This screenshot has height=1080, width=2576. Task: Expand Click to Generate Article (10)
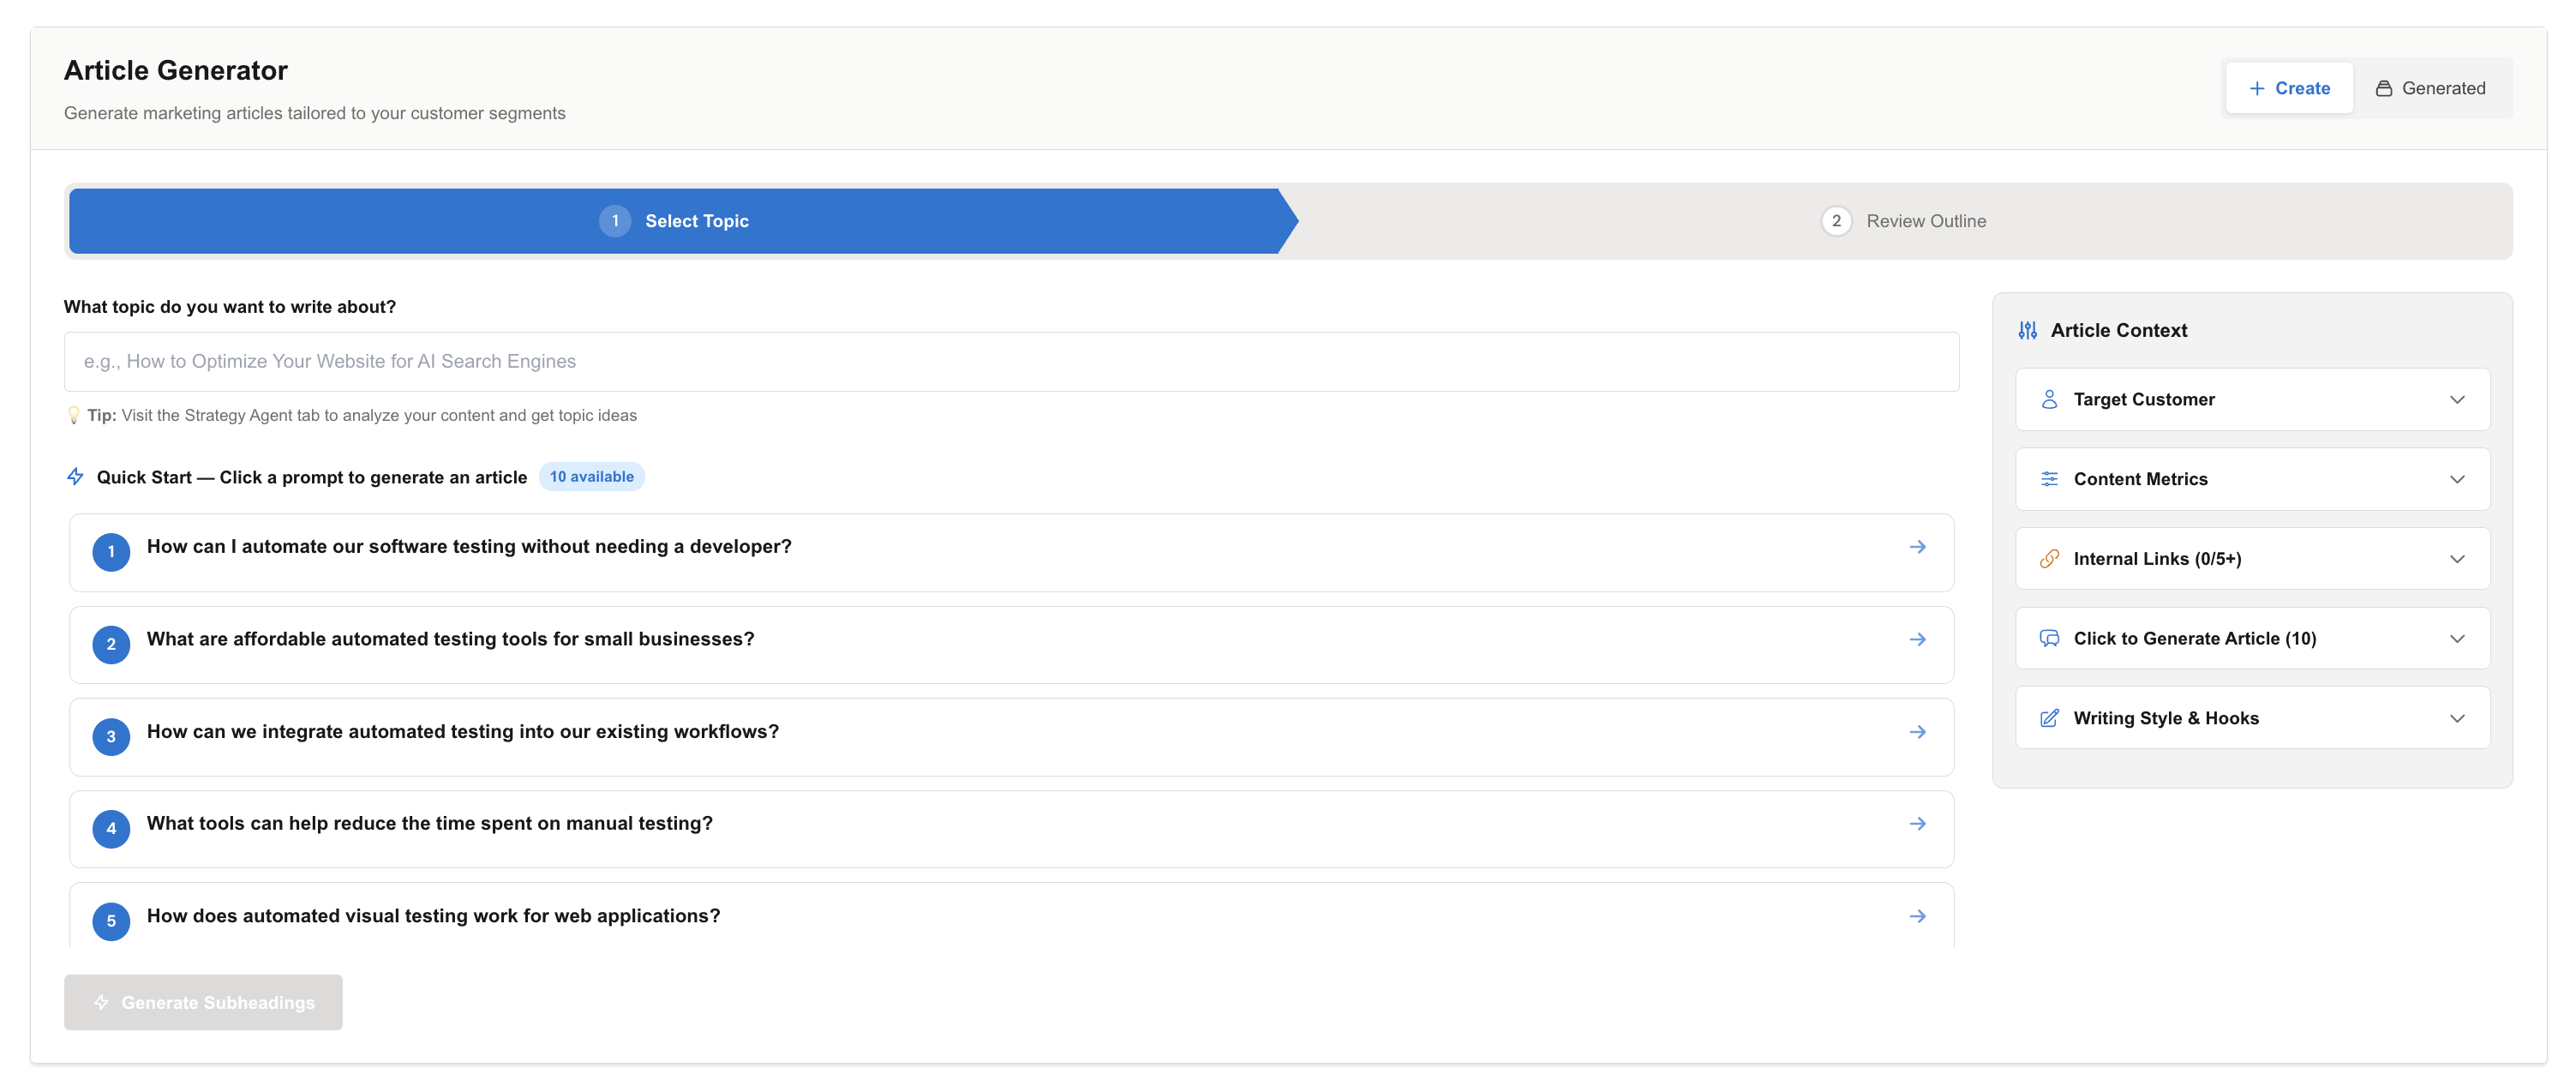pyautogui.click(x=2457, y=639)
